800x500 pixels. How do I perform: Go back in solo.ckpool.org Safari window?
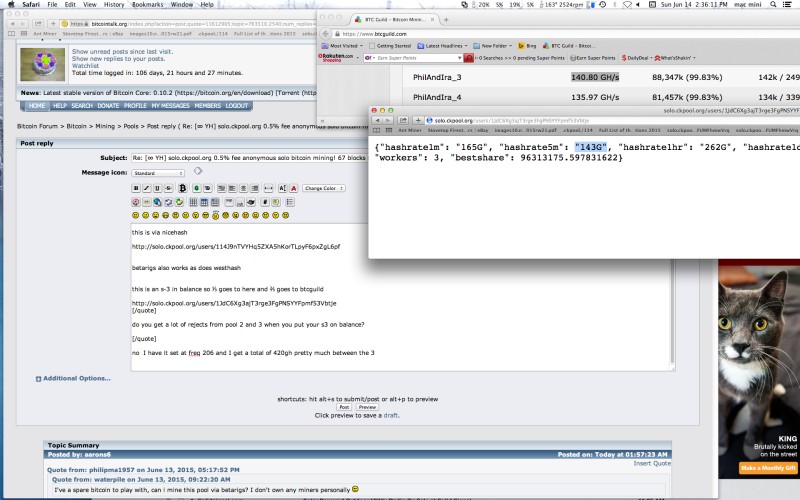coord(377,120)
